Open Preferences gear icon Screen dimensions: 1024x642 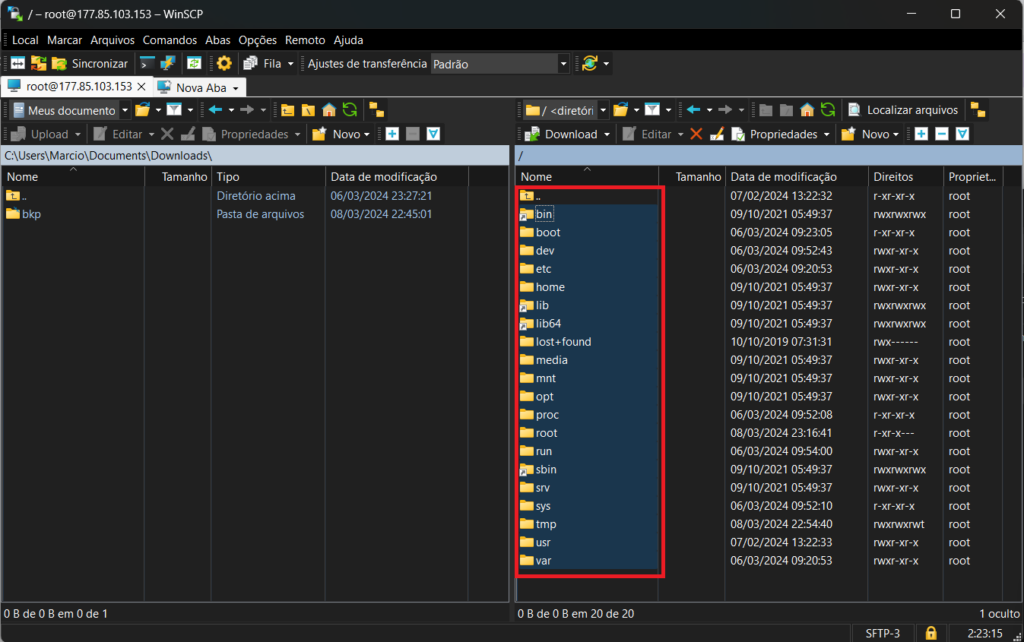(x=224, y=63)
